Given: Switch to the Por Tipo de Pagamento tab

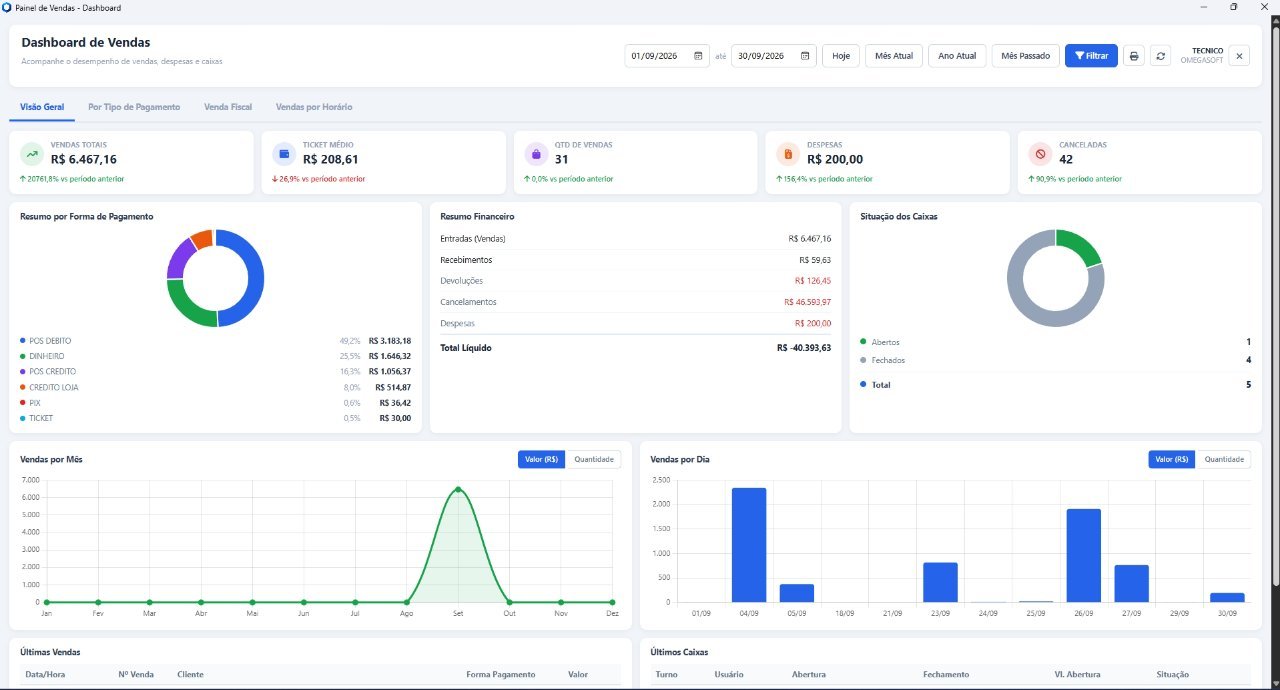Looking at the screenshot, I should (x=134, y=107).
